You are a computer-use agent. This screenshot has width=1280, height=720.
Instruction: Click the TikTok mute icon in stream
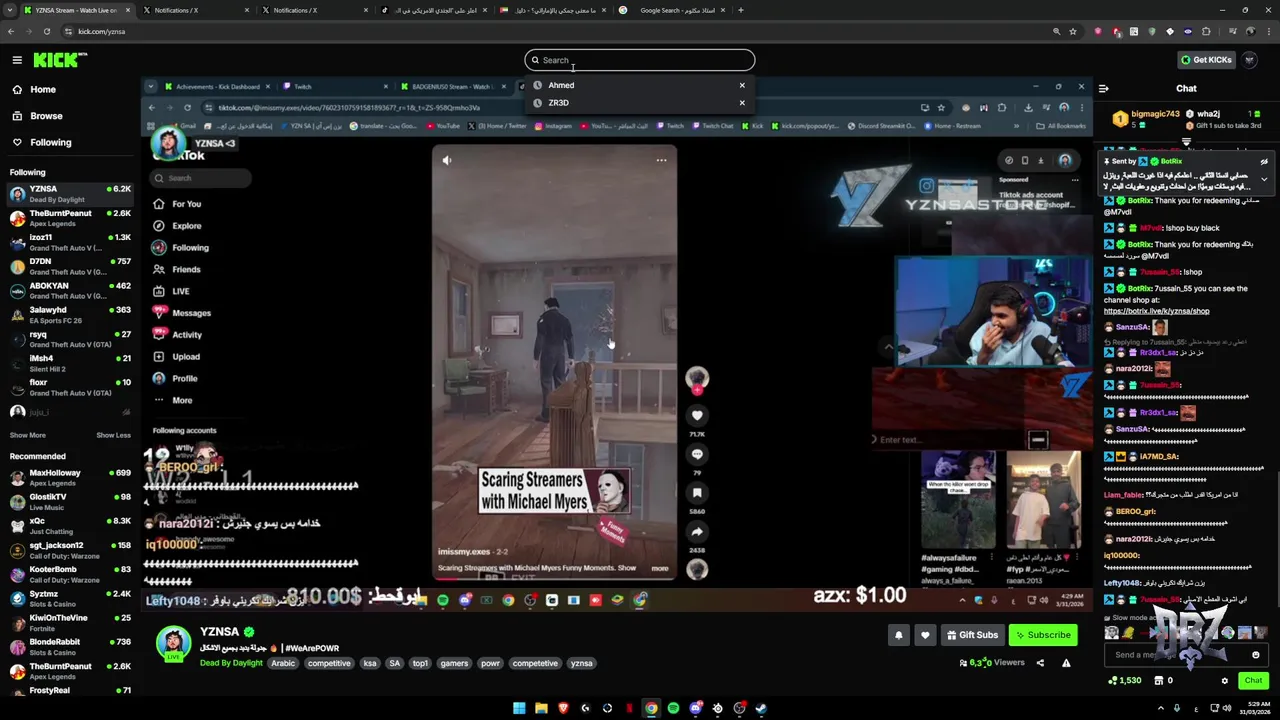click(447, 160)
